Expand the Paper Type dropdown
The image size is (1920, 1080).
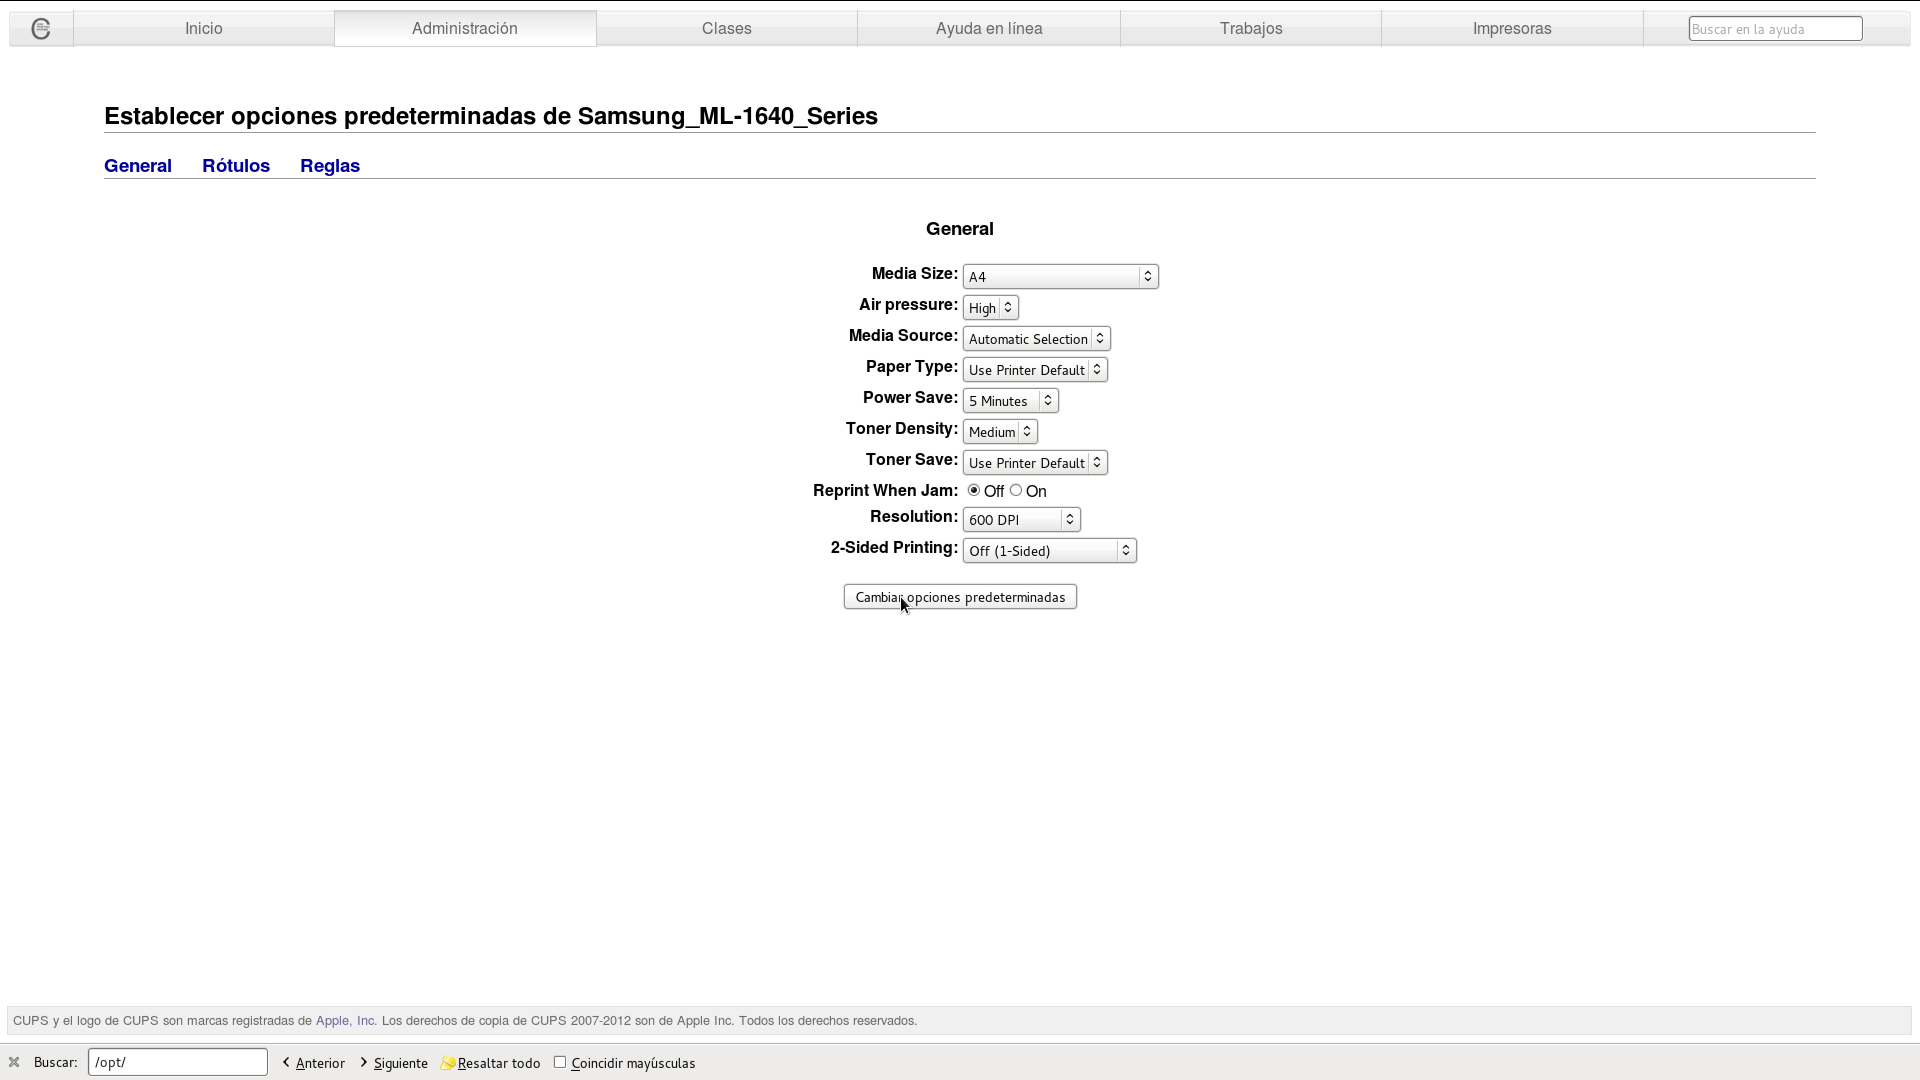[x=1035, y=369]
